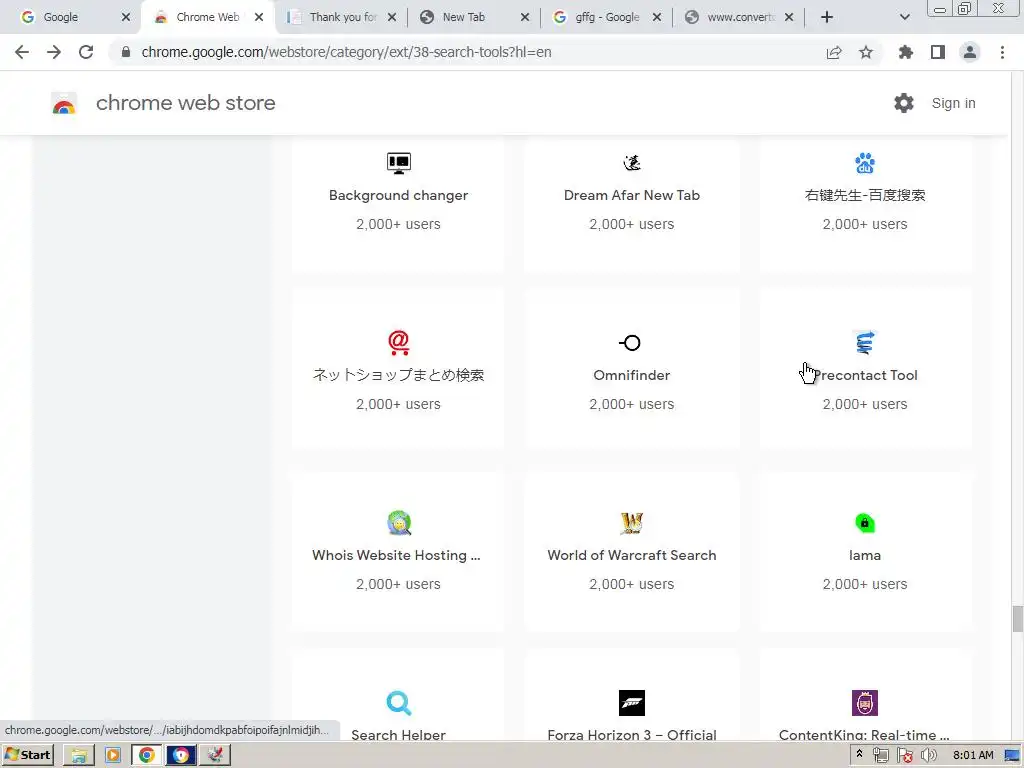Click the Whois Website Hosting globe icon
The height and width of the screenshot is (768, 1024).
coord(398,522)
